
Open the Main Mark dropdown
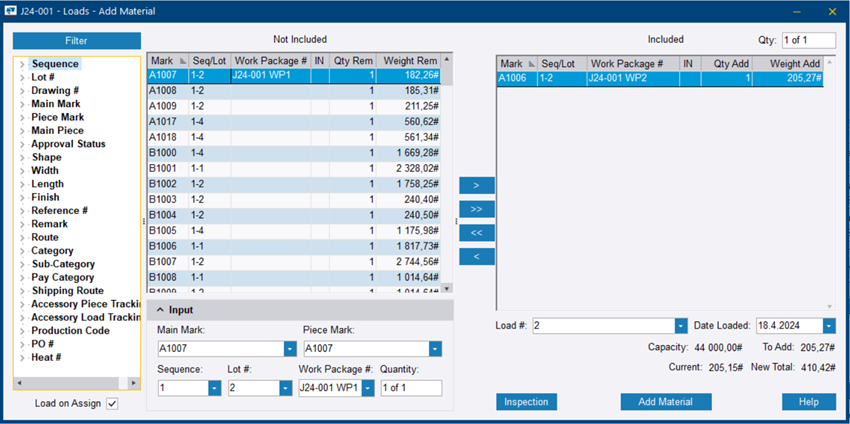tap(290, 349)
